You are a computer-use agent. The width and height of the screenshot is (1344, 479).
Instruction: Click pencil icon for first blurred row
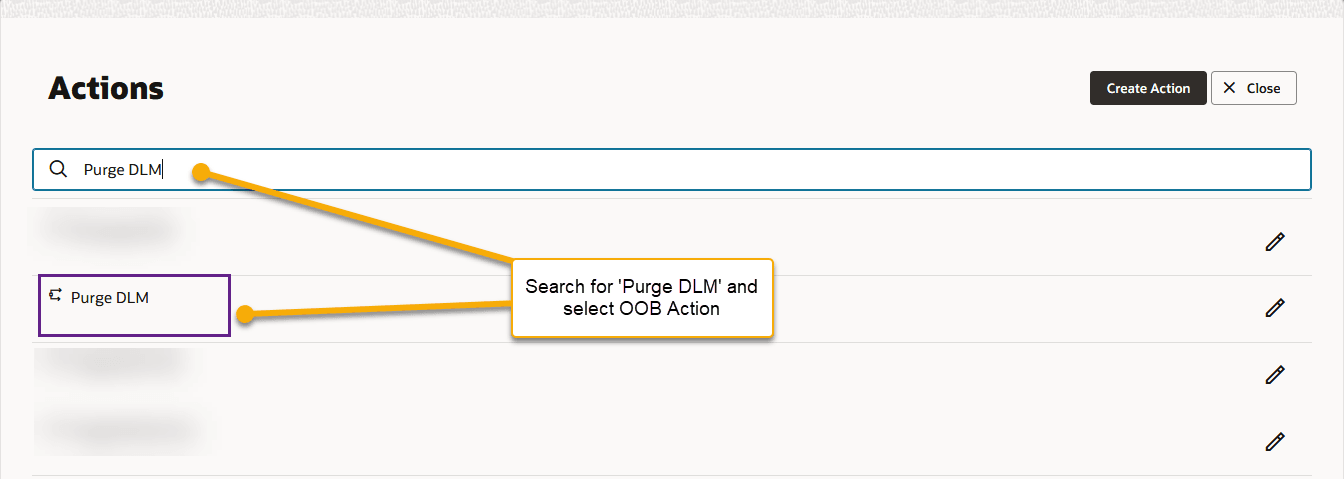(1274, 242)
